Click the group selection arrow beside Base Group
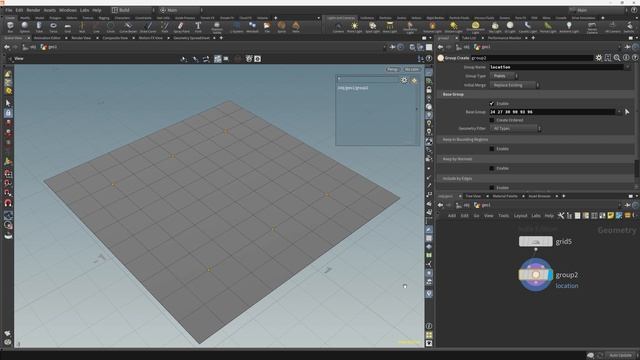640x360 pixels. 627,111
